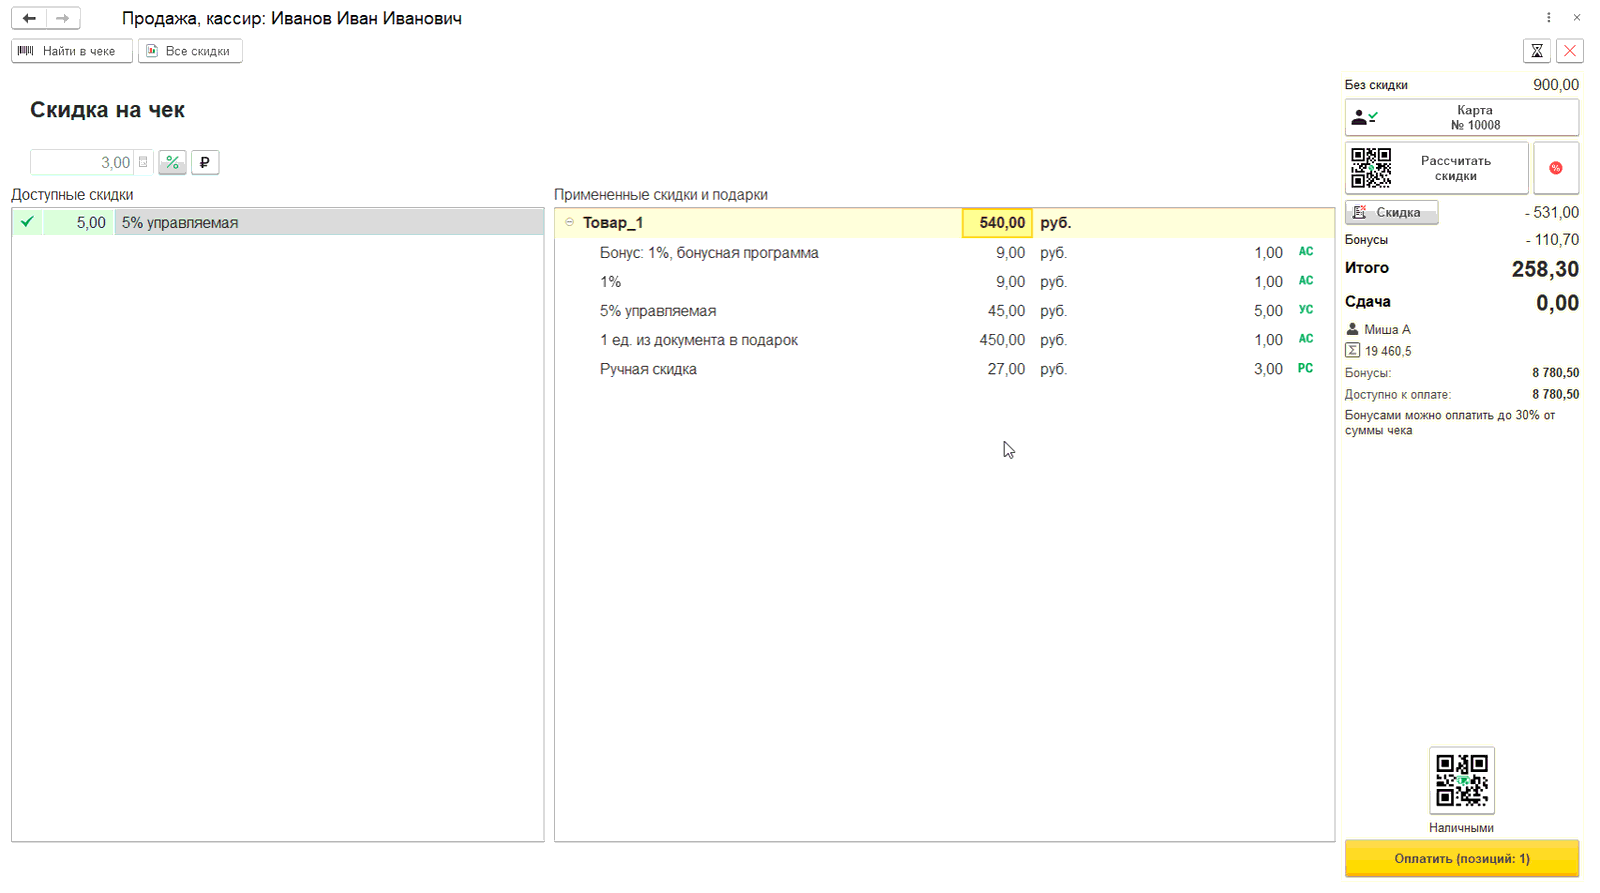This screenshot has width=1600, height=893.
Task: Click the customer icon on the card button
Action: (1364, 118)
